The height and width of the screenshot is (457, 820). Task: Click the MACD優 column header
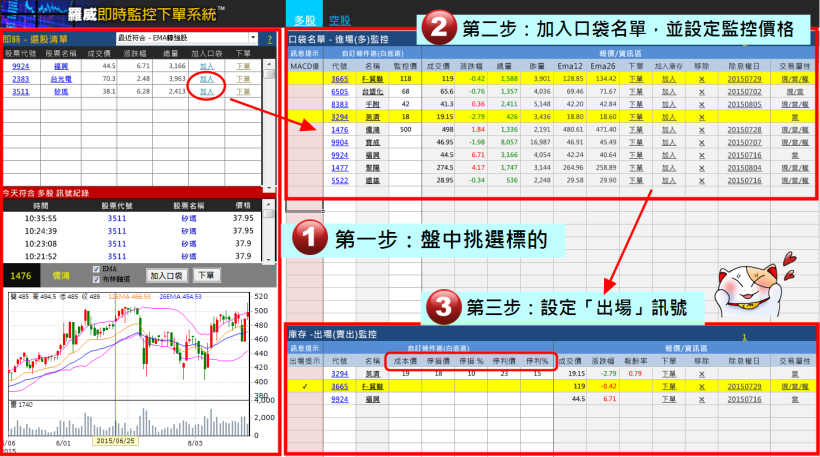304,66
